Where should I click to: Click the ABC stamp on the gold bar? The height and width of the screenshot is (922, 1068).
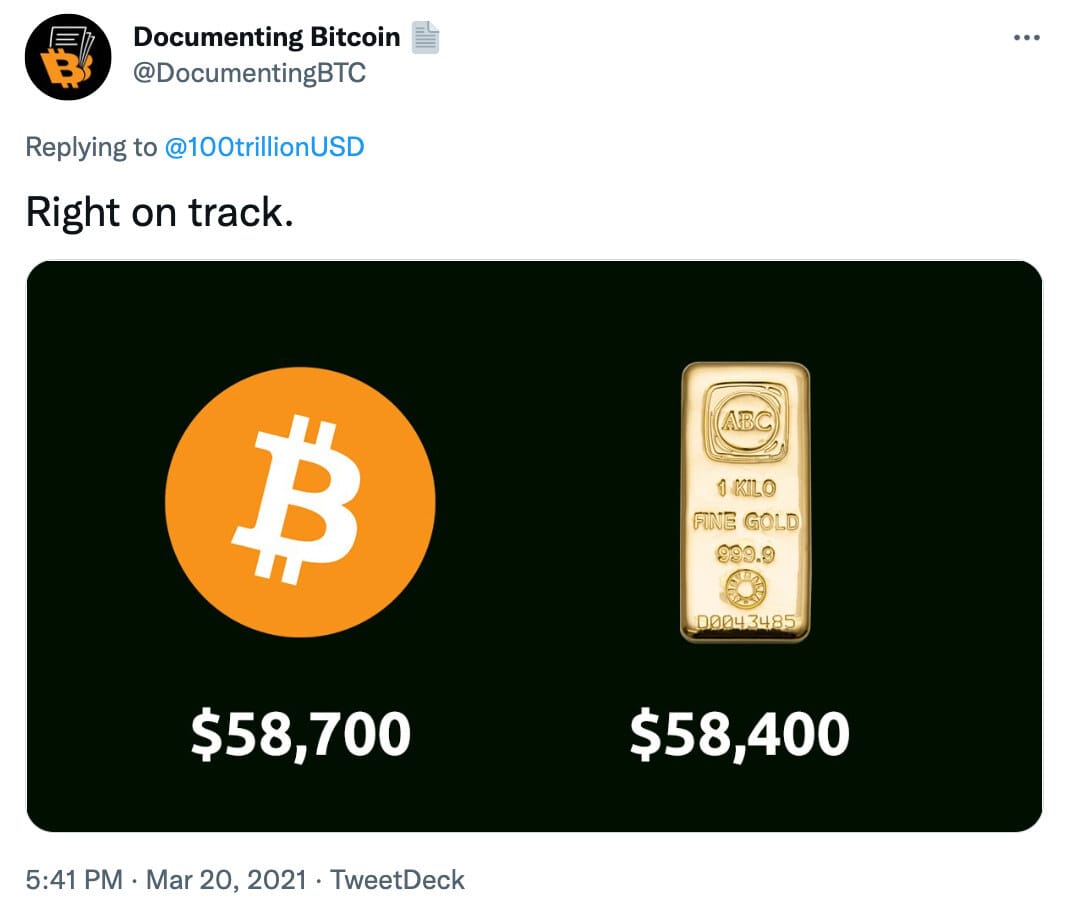click(x=747, y=422)
